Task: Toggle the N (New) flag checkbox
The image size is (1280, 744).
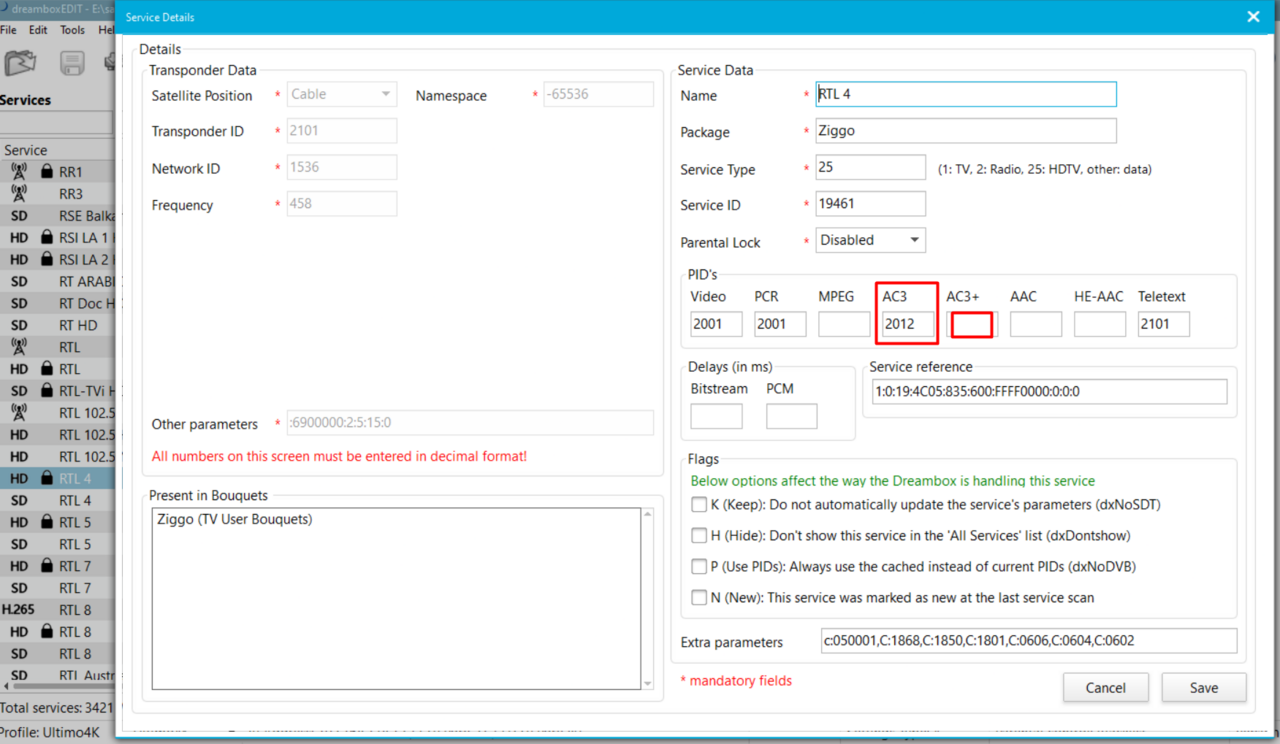Action: coord(699,598)
